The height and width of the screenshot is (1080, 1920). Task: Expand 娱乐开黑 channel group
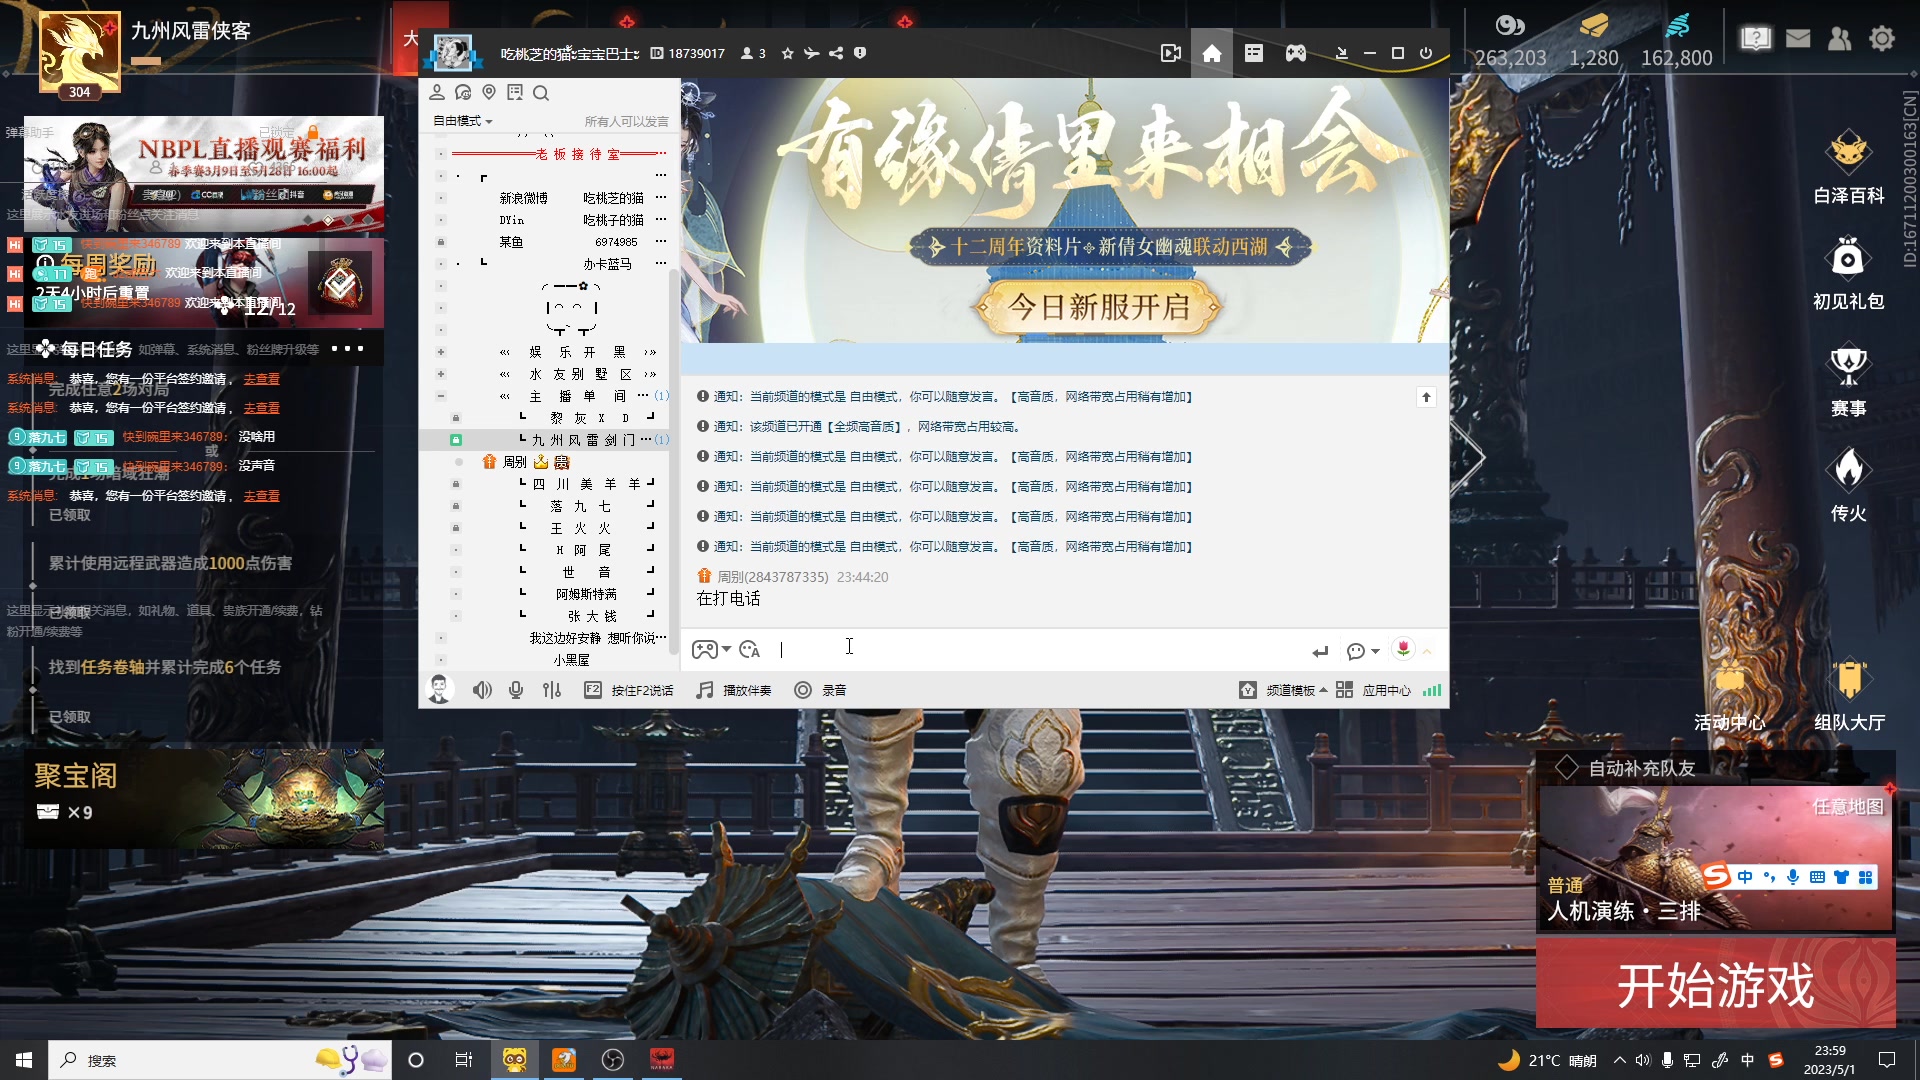pyautogui.click(x=440, y=352)
